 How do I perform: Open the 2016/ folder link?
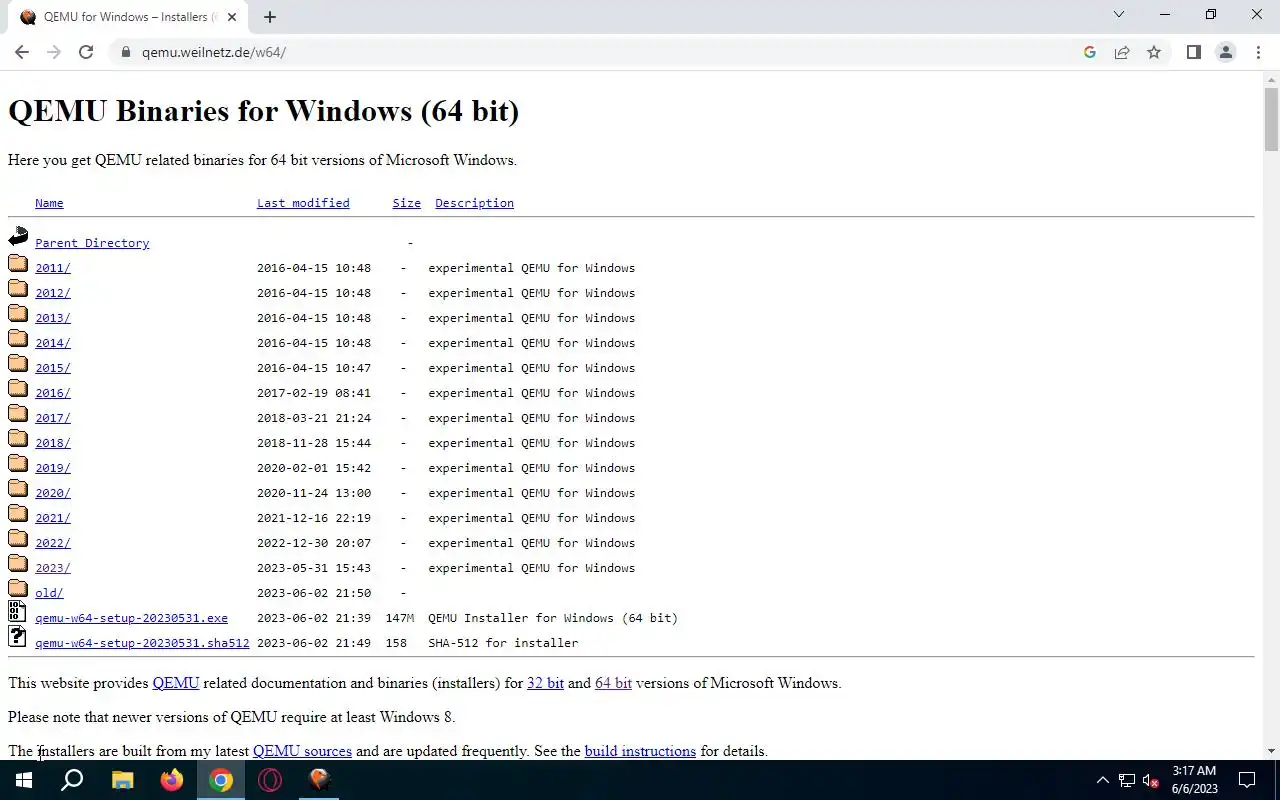(53, 393)
